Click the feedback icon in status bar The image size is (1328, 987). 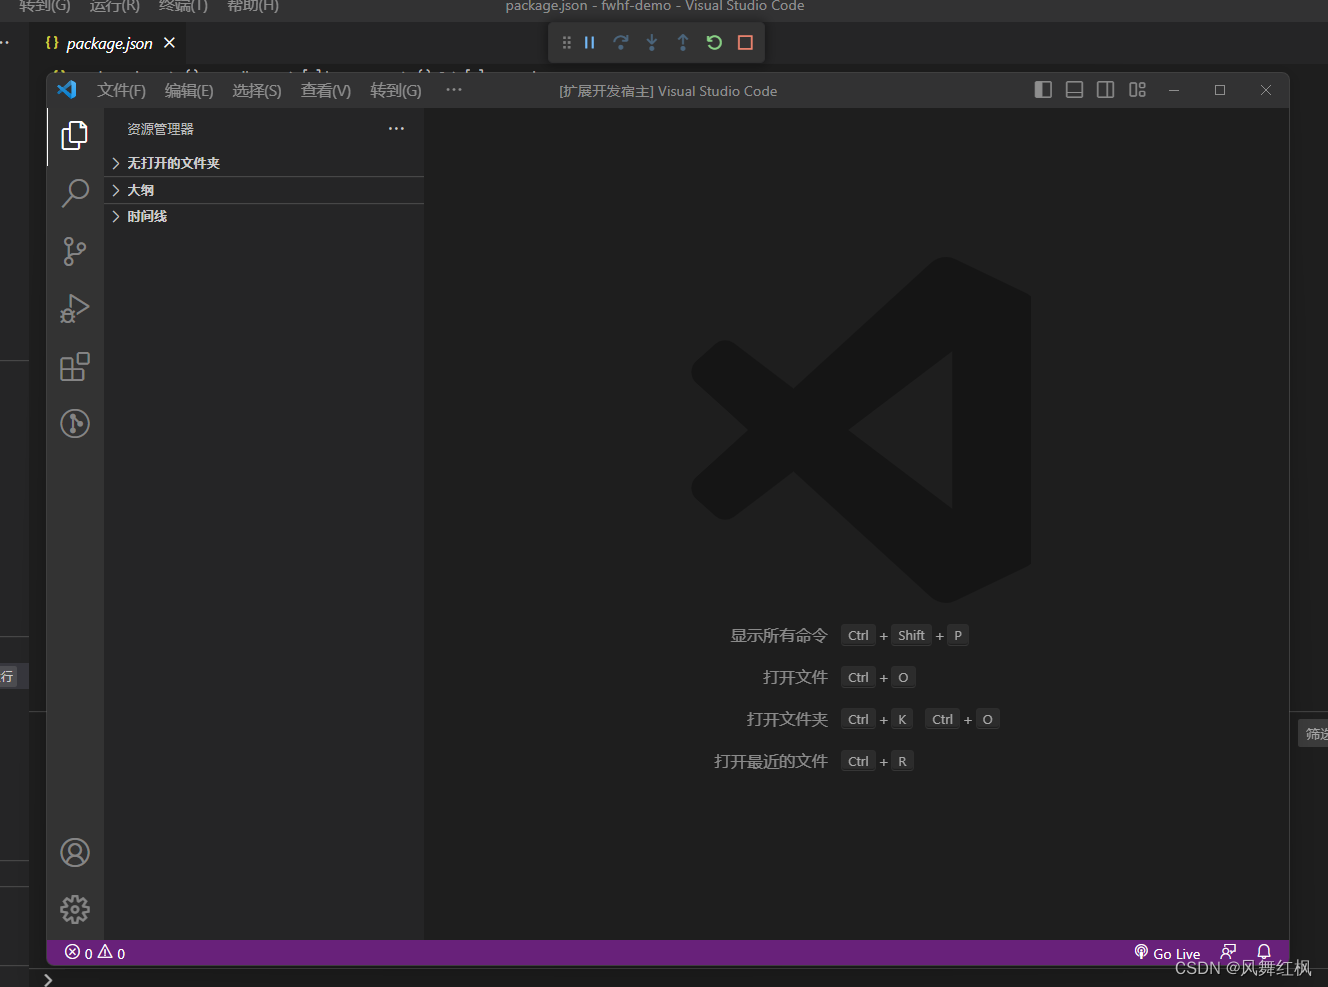click(1228, 952)
